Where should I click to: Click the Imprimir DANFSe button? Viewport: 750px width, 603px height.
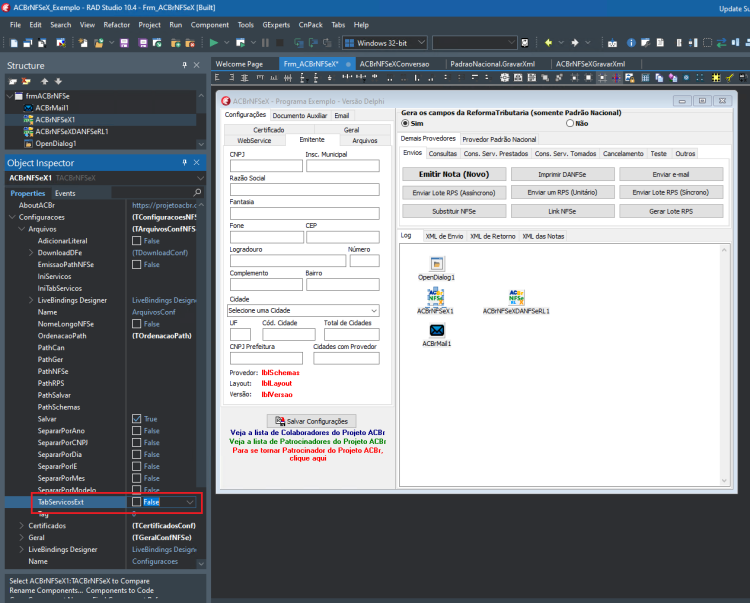coord(562,174)
